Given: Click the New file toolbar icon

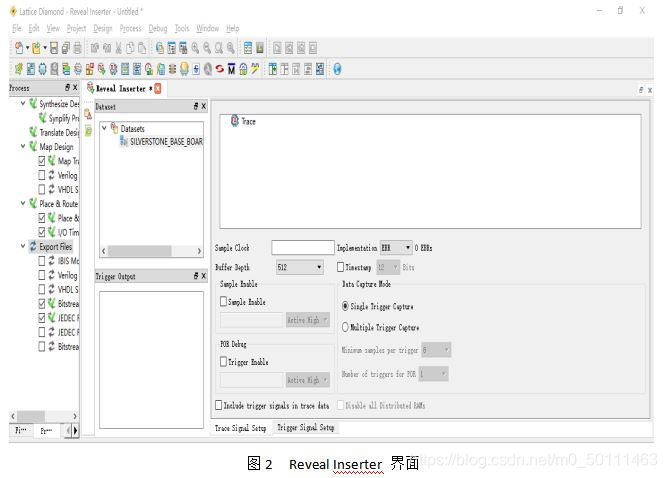Looking at the screenshot, I should (19, 48).
